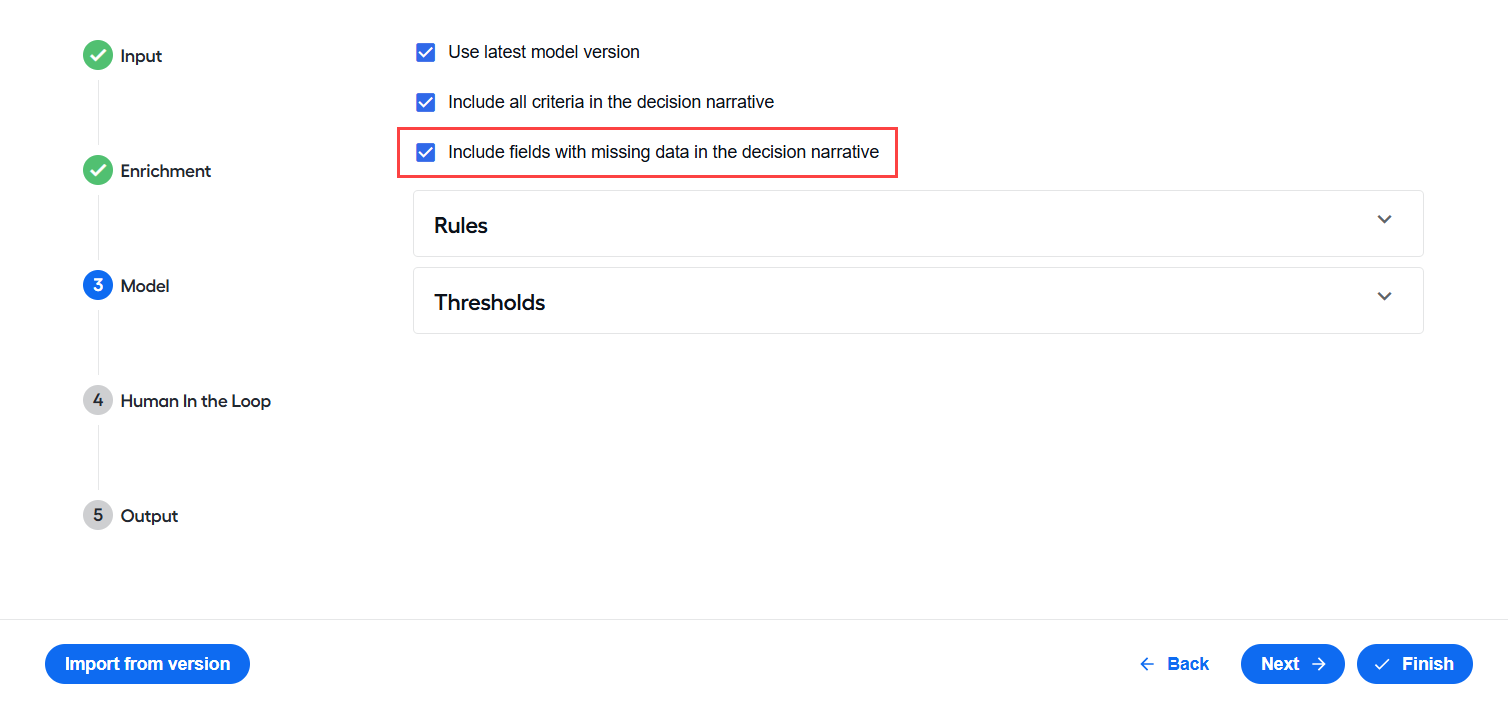Click the Import from version button

[x=147, y=664]
